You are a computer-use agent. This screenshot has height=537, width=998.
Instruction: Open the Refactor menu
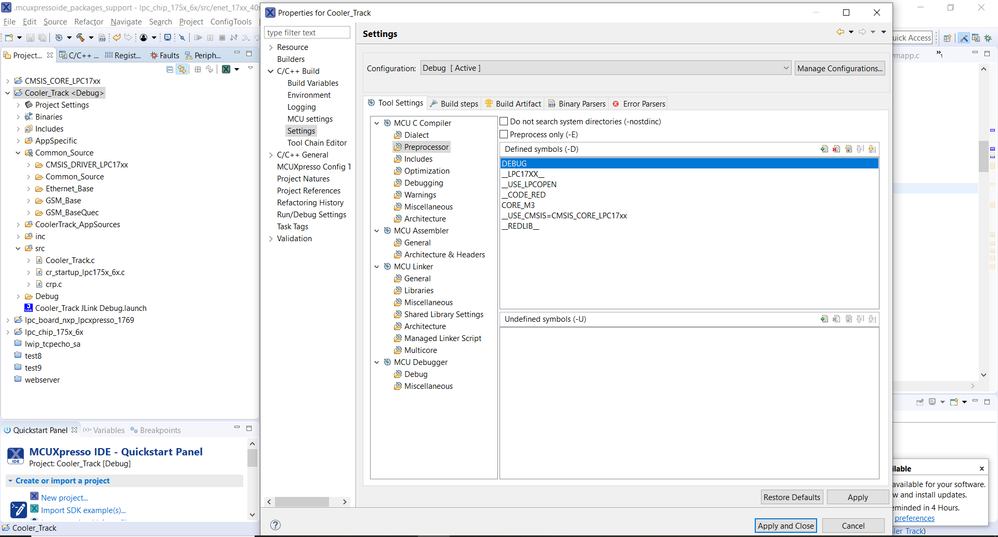click(x=88, y=22)
